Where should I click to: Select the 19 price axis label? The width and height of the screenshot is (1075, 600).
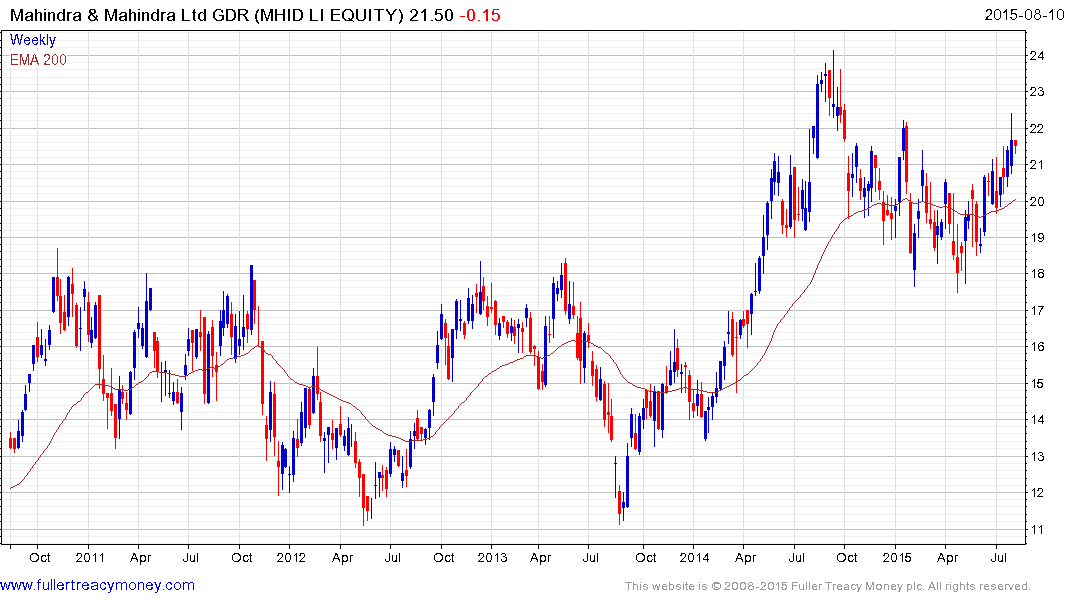1037,238
